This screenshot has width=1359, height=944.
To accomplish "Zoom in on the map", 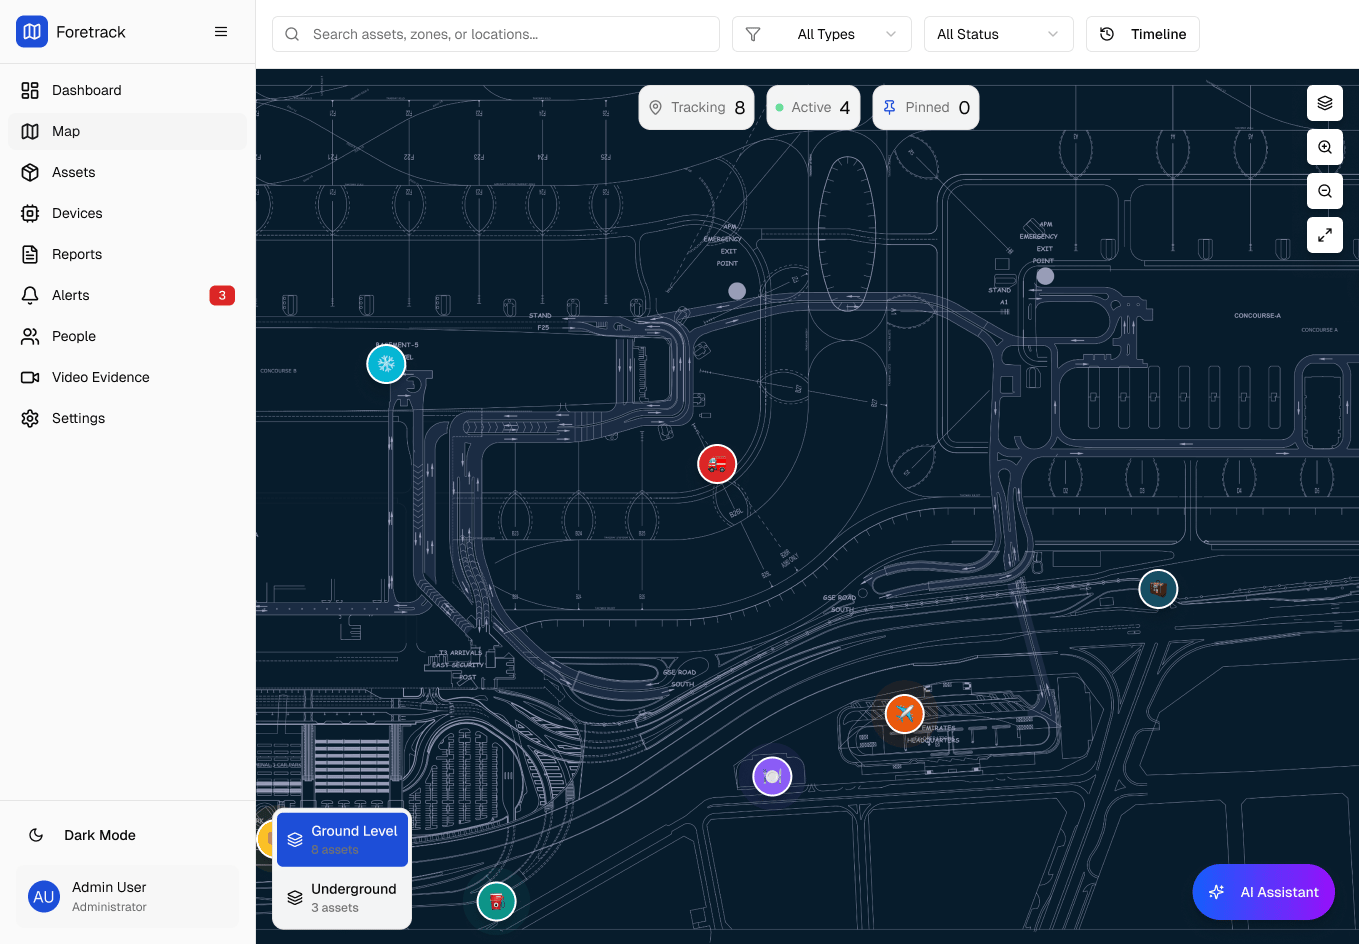I will pos(1325,147).
